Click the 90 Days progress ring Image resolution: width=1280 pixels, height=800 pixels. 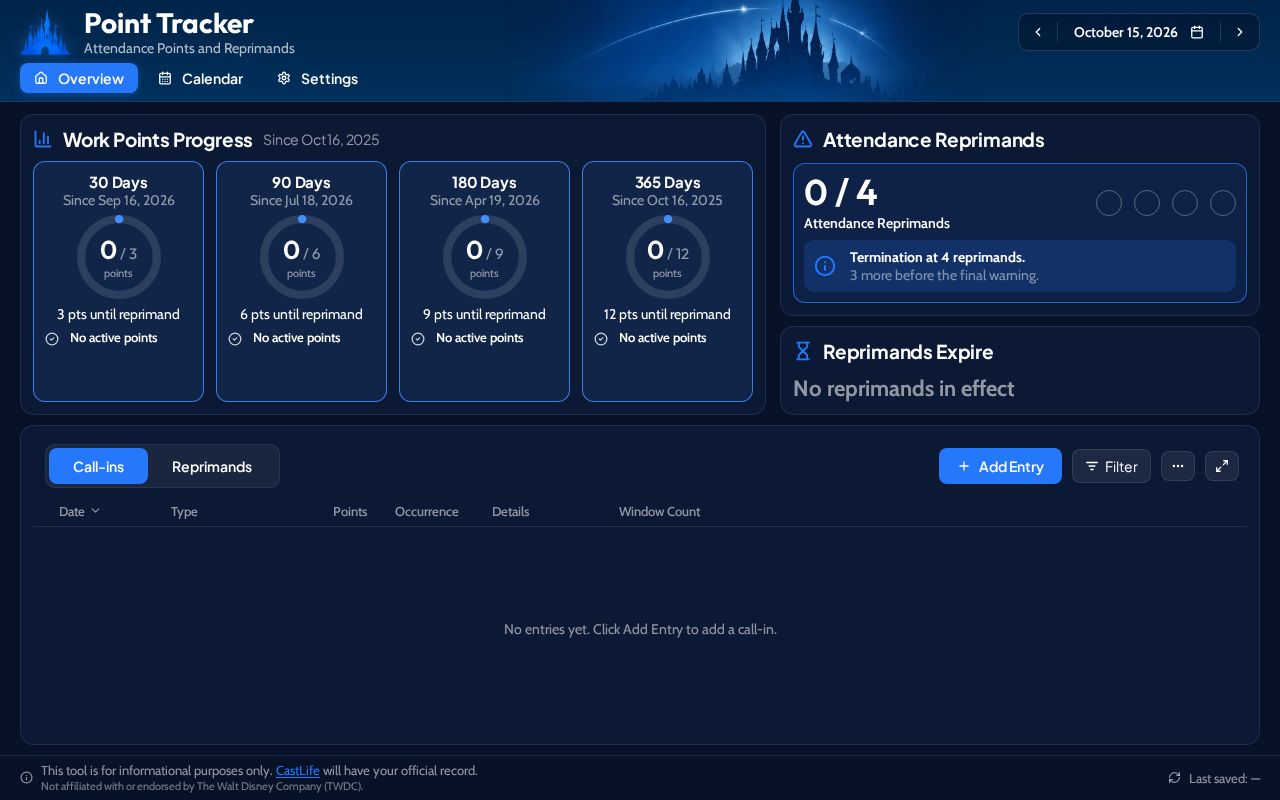[x=301, y=257]
